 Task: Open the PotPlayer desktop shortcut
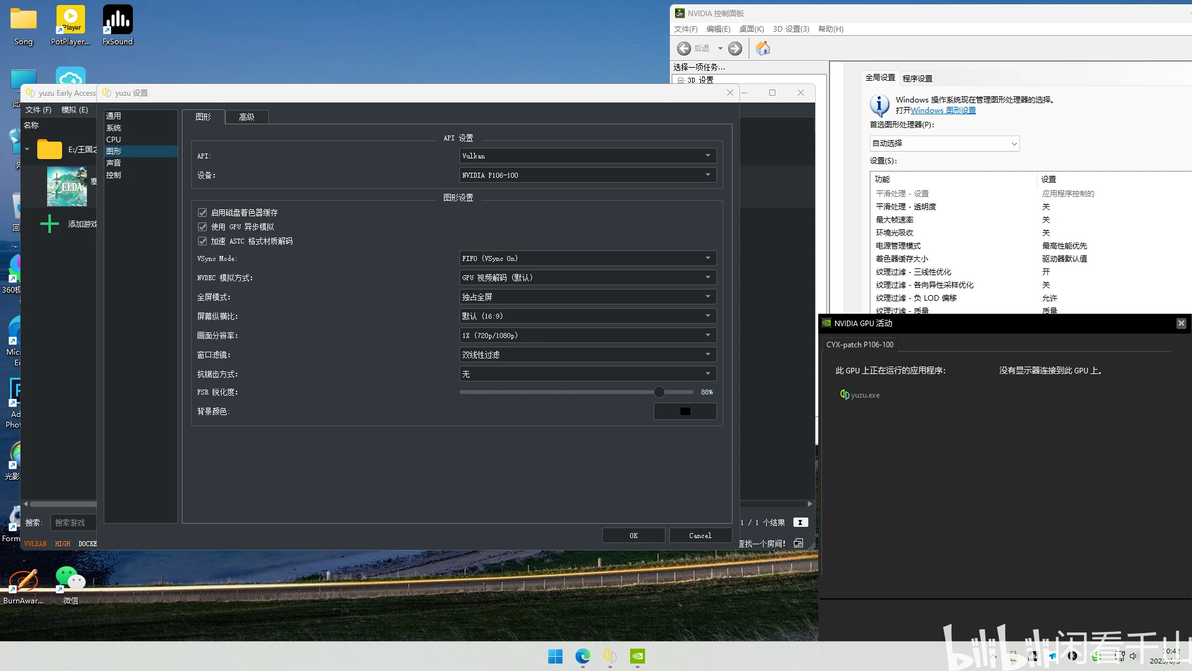(70, 20)
